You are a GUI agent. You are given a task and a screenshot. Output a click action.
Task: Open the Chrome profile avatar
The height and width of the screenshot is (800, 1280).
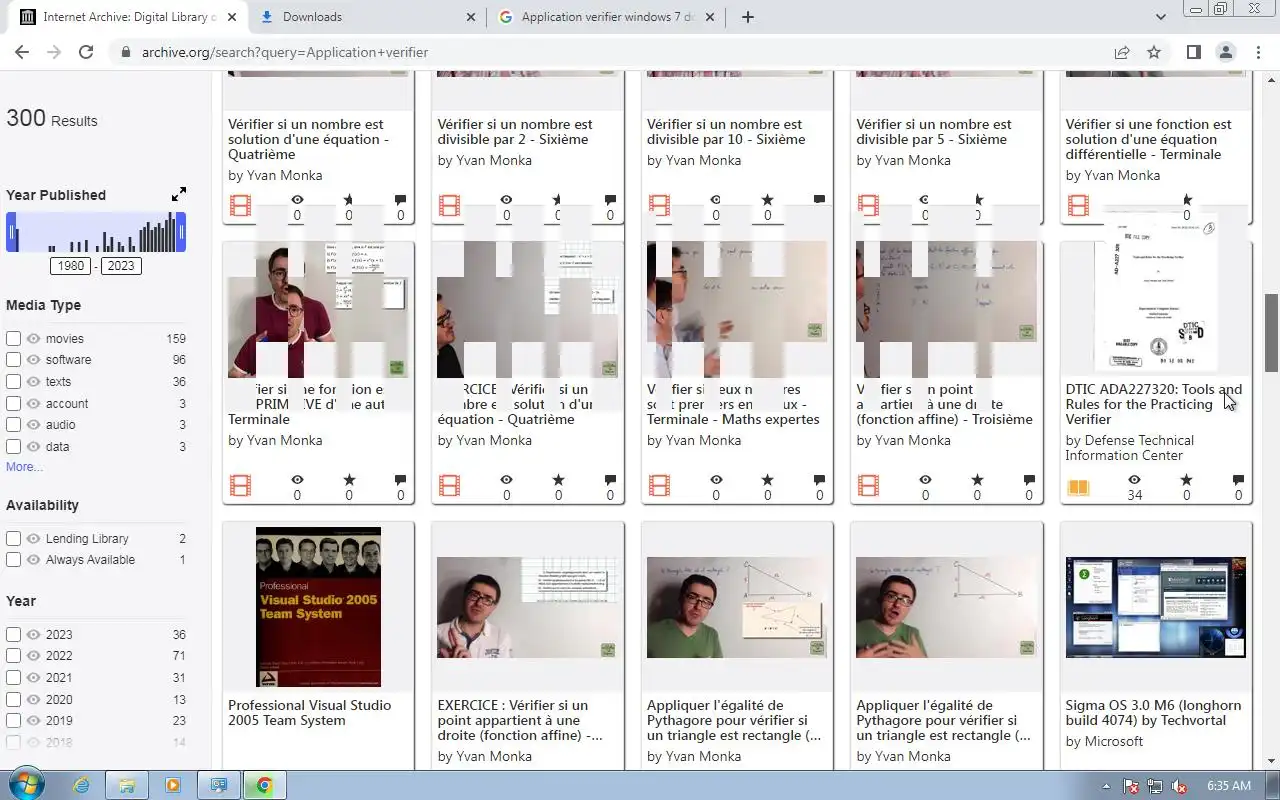[x=1225, y=52]
